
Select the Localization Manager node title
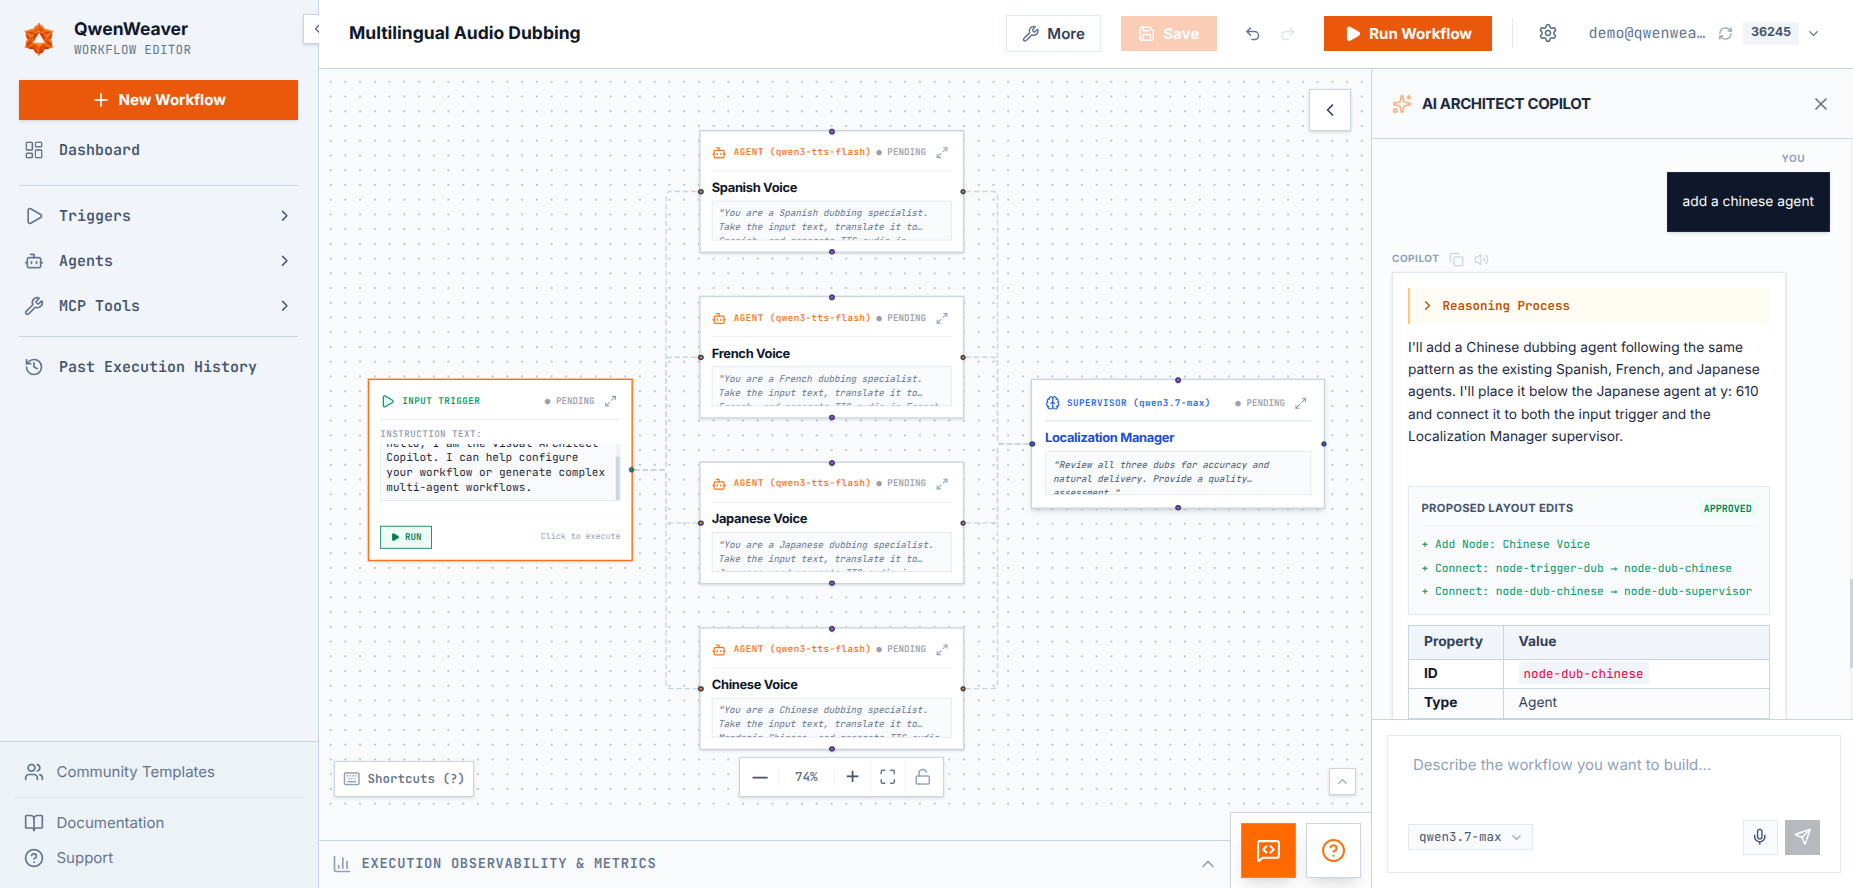point(1109,438)
